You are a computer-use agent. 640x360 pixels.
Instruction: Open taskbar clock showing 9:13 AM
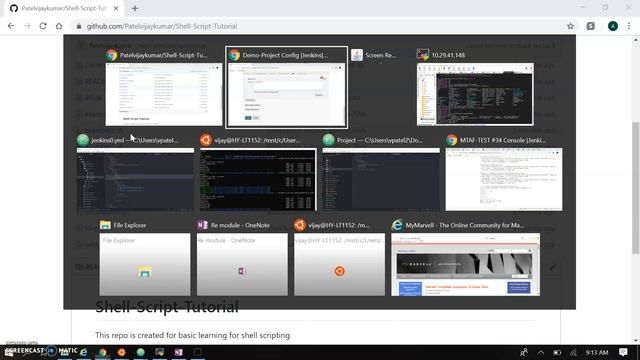pyautogui.click(x=597, y=352)
